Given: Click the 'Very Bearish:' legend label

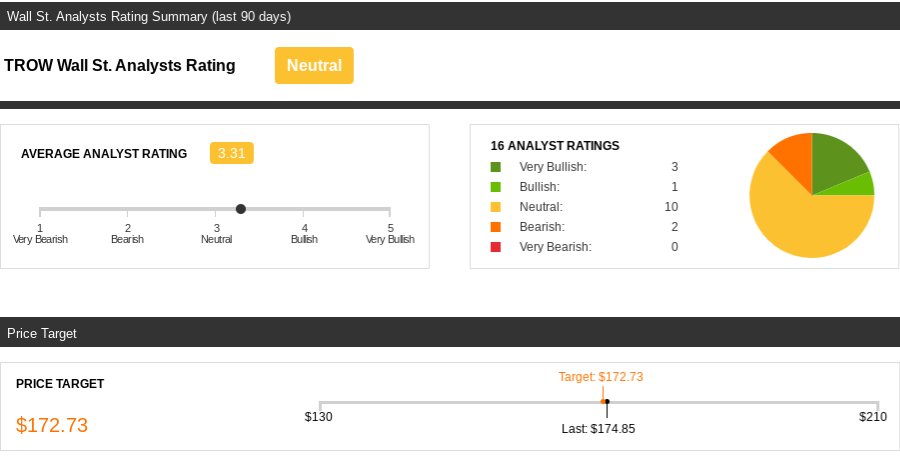Looking at the screenshot, I should (x=556, y=247).
